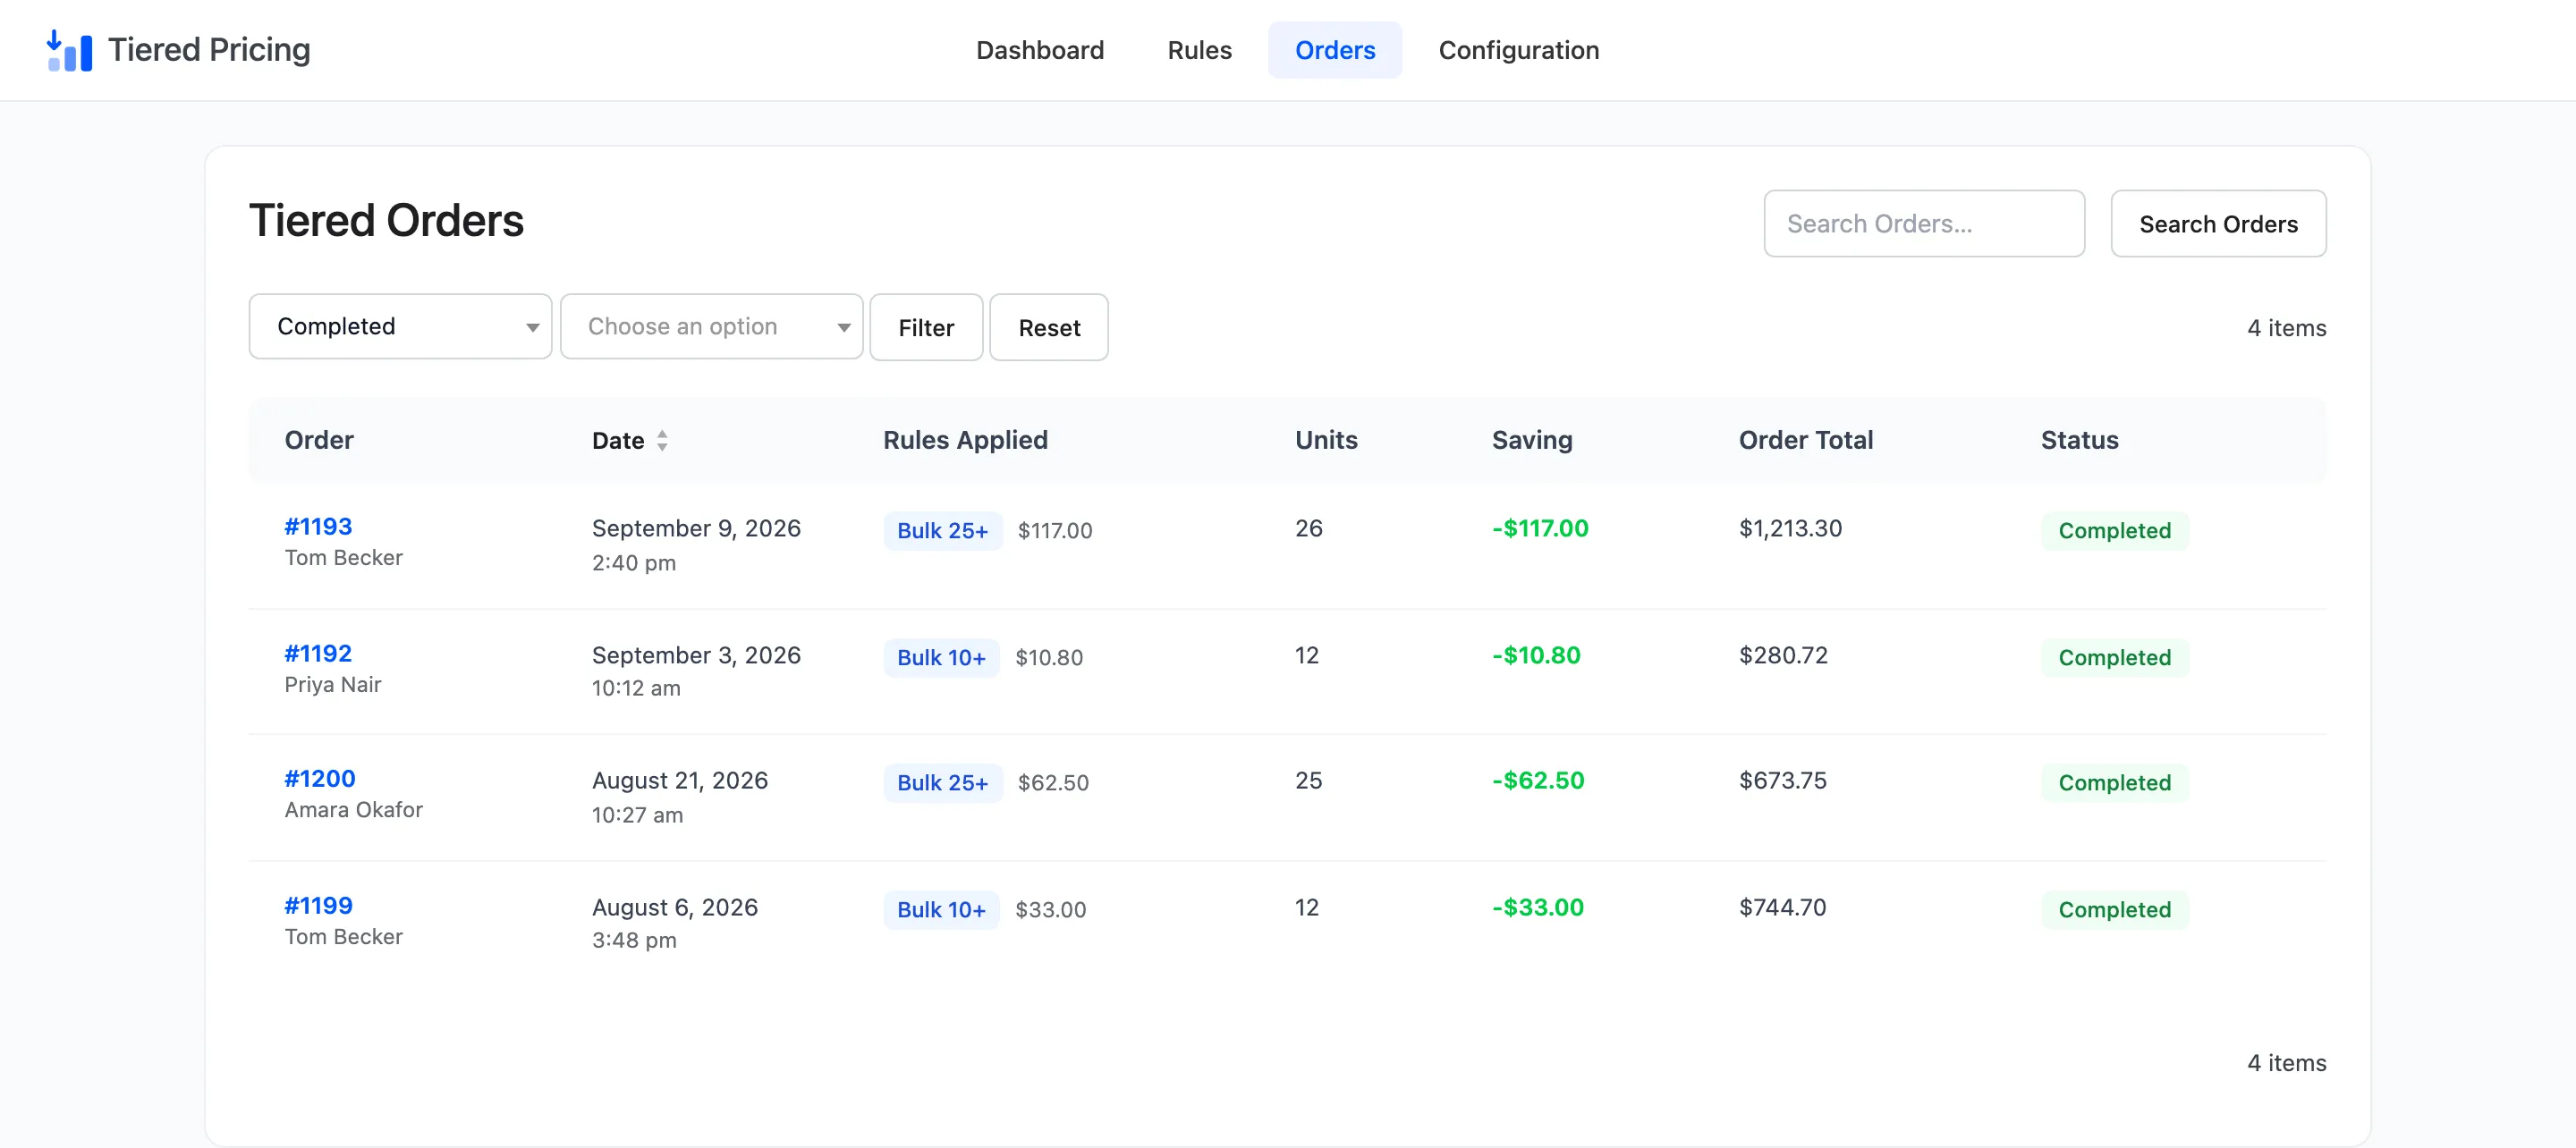Viewport: 2576px width, 1148px height.
Task: Click Completed badge for order #1199
Action: pyautogui.click(x=2115, y=910)
